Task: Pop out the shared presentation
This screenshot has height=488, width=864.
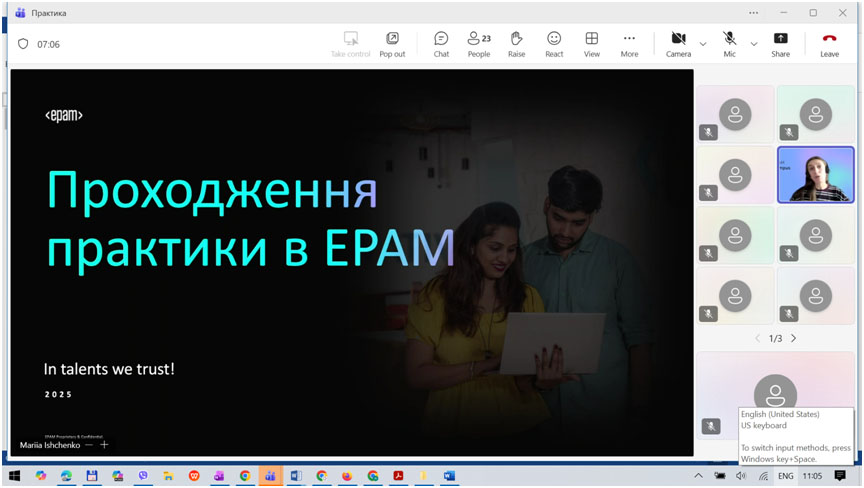Action: (x=392, y=43)
